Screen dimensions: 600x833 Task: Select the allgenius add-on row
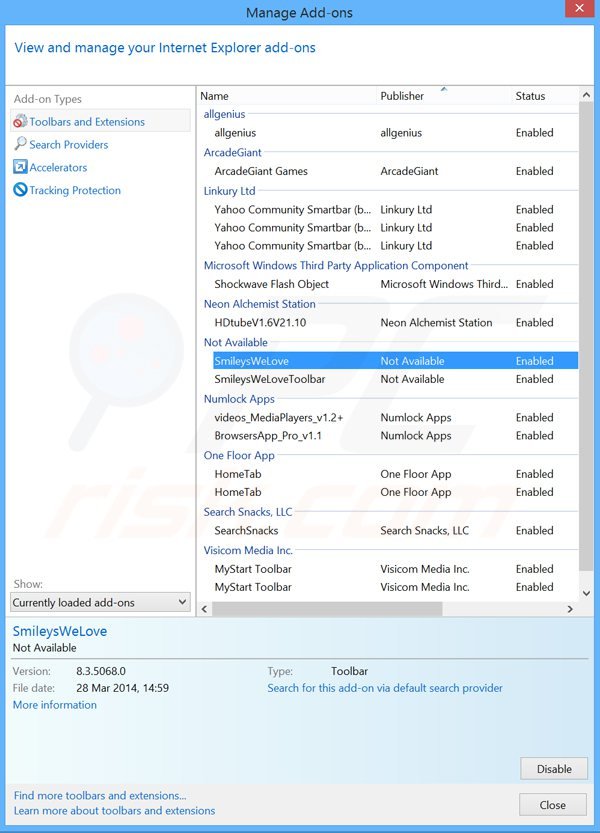395,133
